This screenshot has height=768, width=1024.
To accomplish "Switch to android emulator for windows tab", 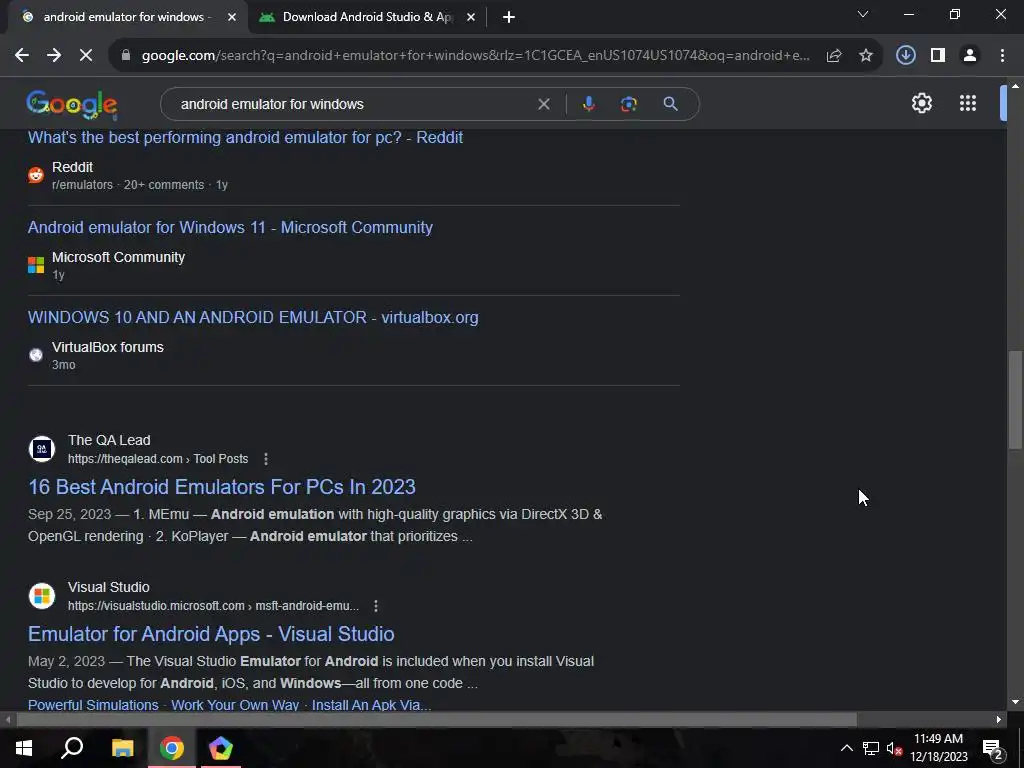I will coord(128,18).
